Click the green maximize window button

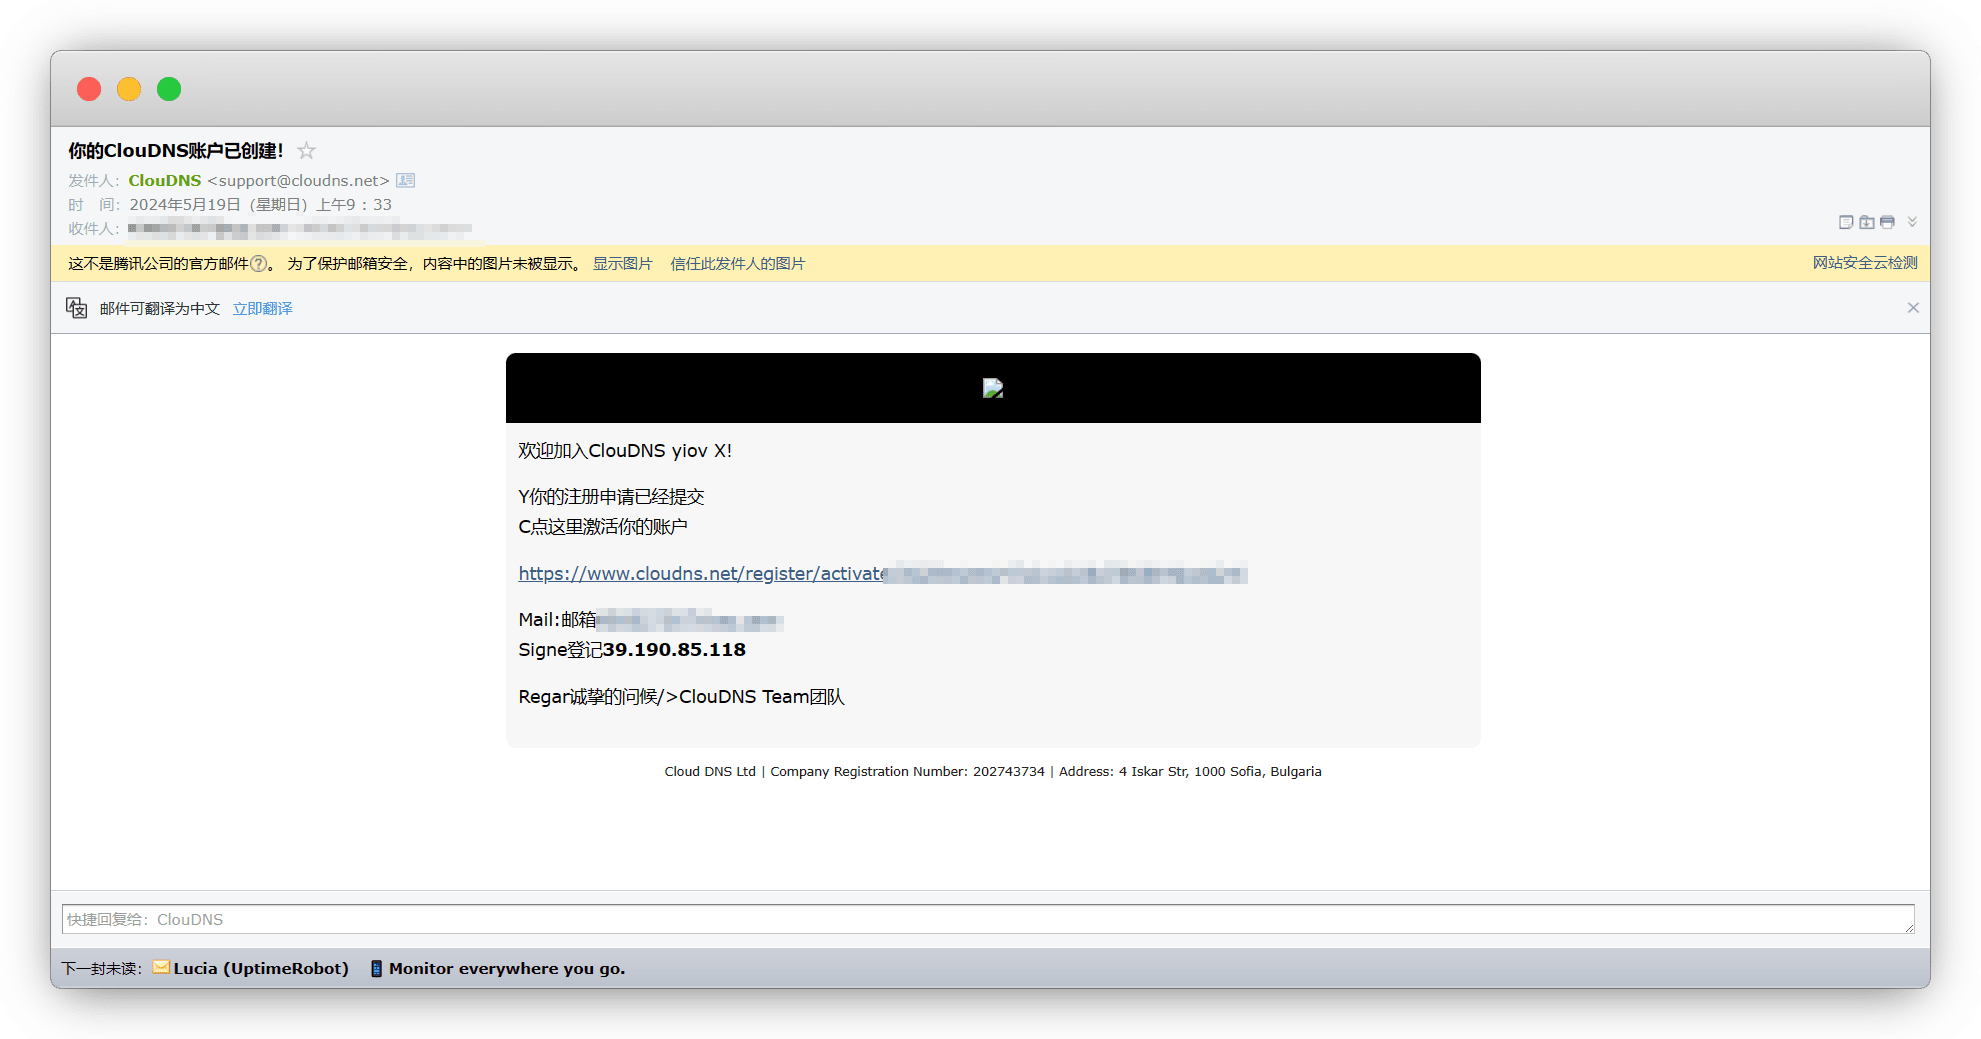(x=169, y=89)
